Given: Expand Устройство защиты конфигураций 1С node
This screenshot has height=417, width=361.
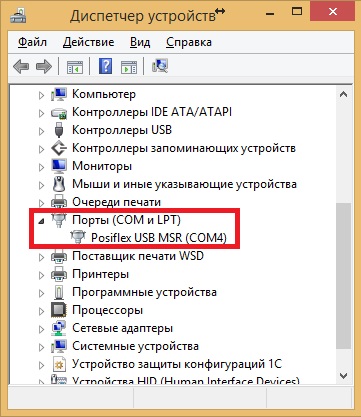Looking at the screenshot, I should (41, 365).
